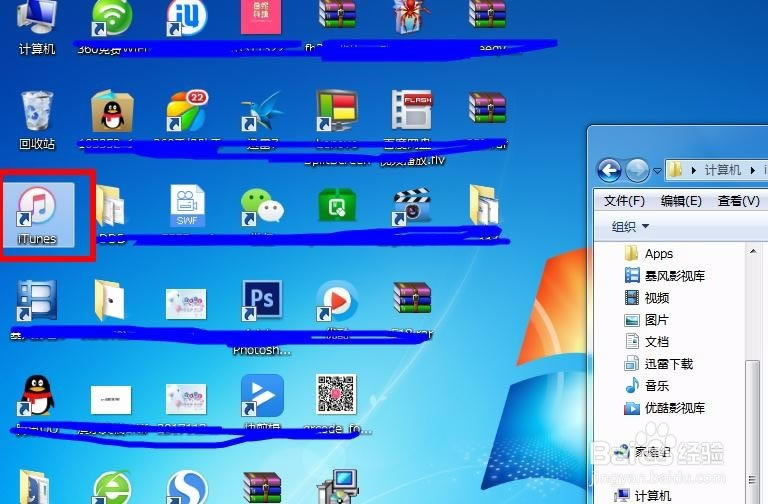
Task: Select 迅雷下载 in navigation pane
Action: tap(659, 363)
